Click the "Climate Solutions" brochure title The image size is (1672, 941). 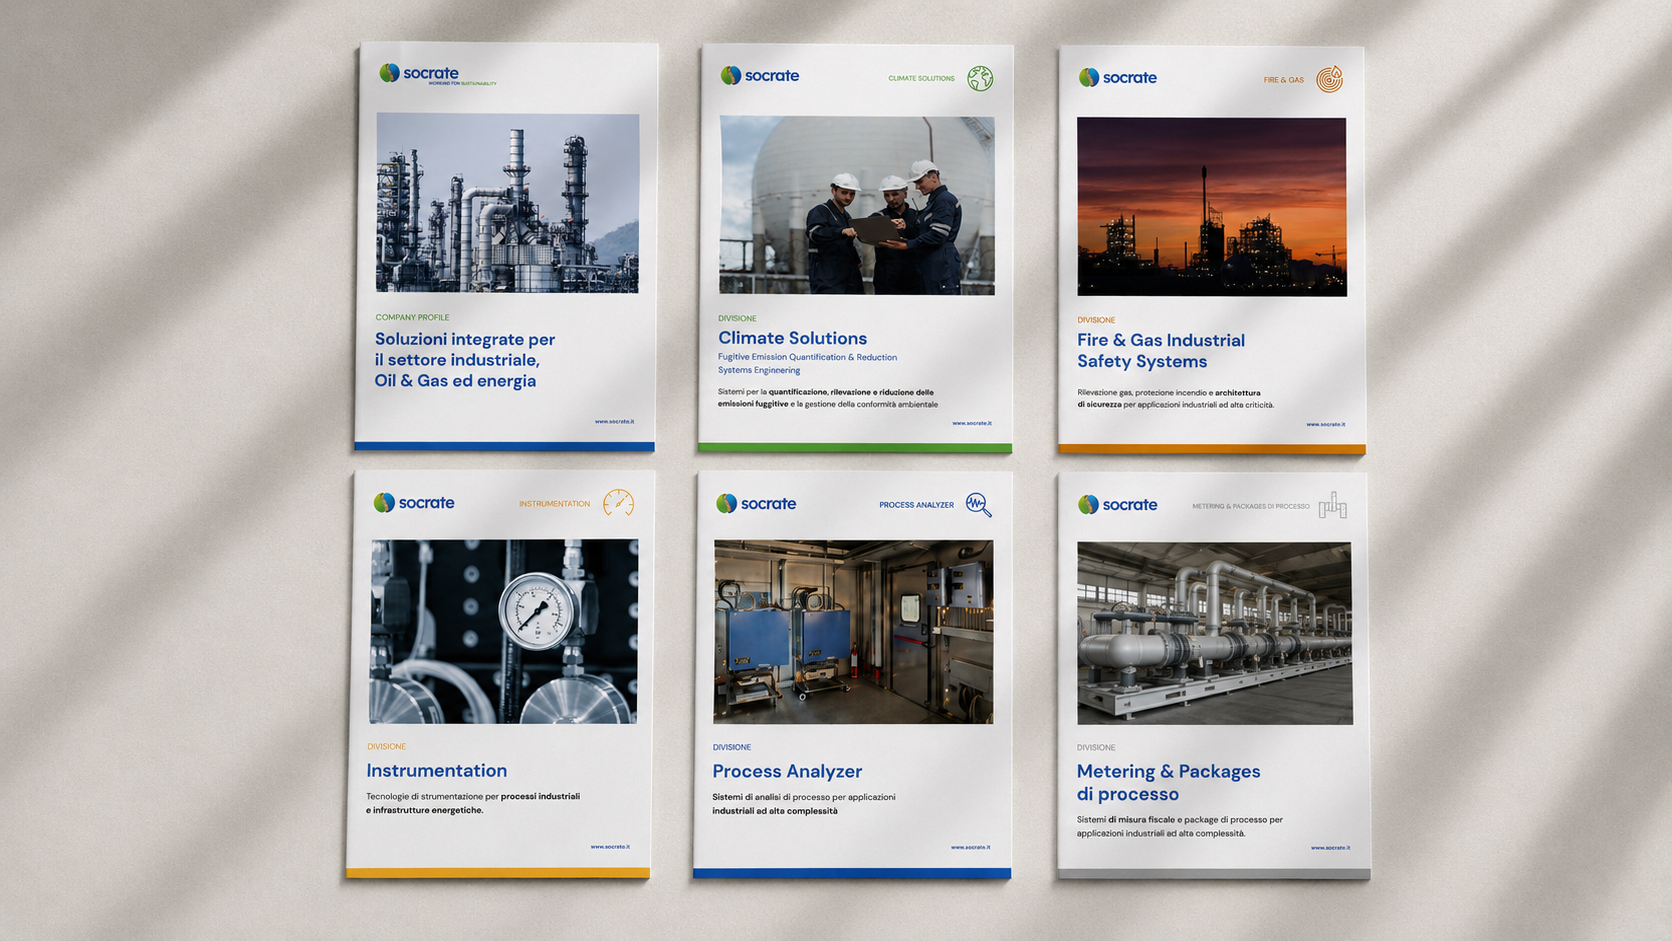pos(792,338)
